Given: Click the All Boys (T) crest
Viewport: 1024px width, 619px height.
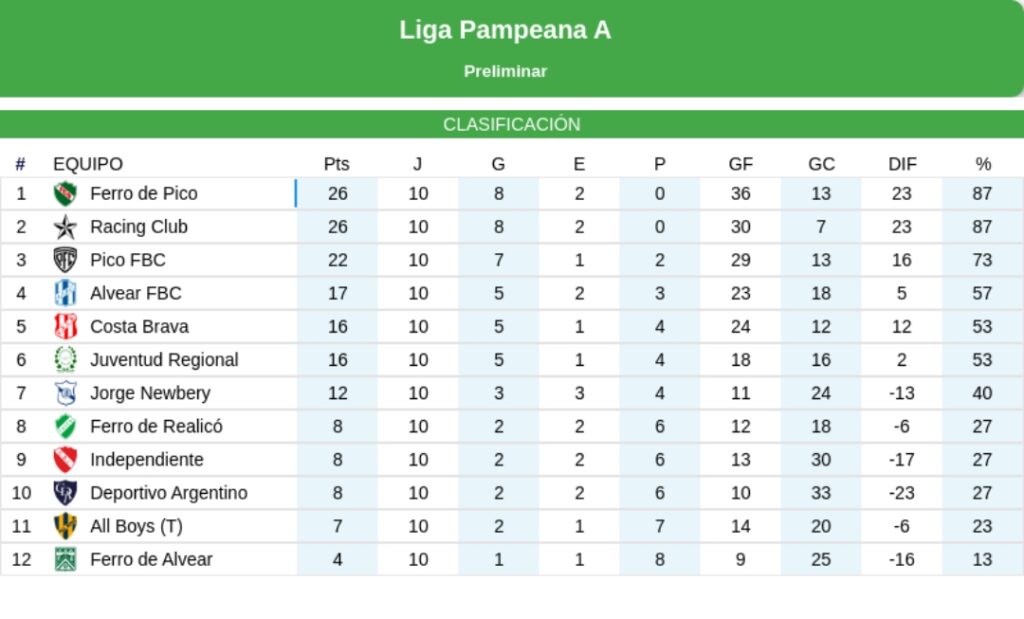Looking at the screenshot, I should 65,526.
